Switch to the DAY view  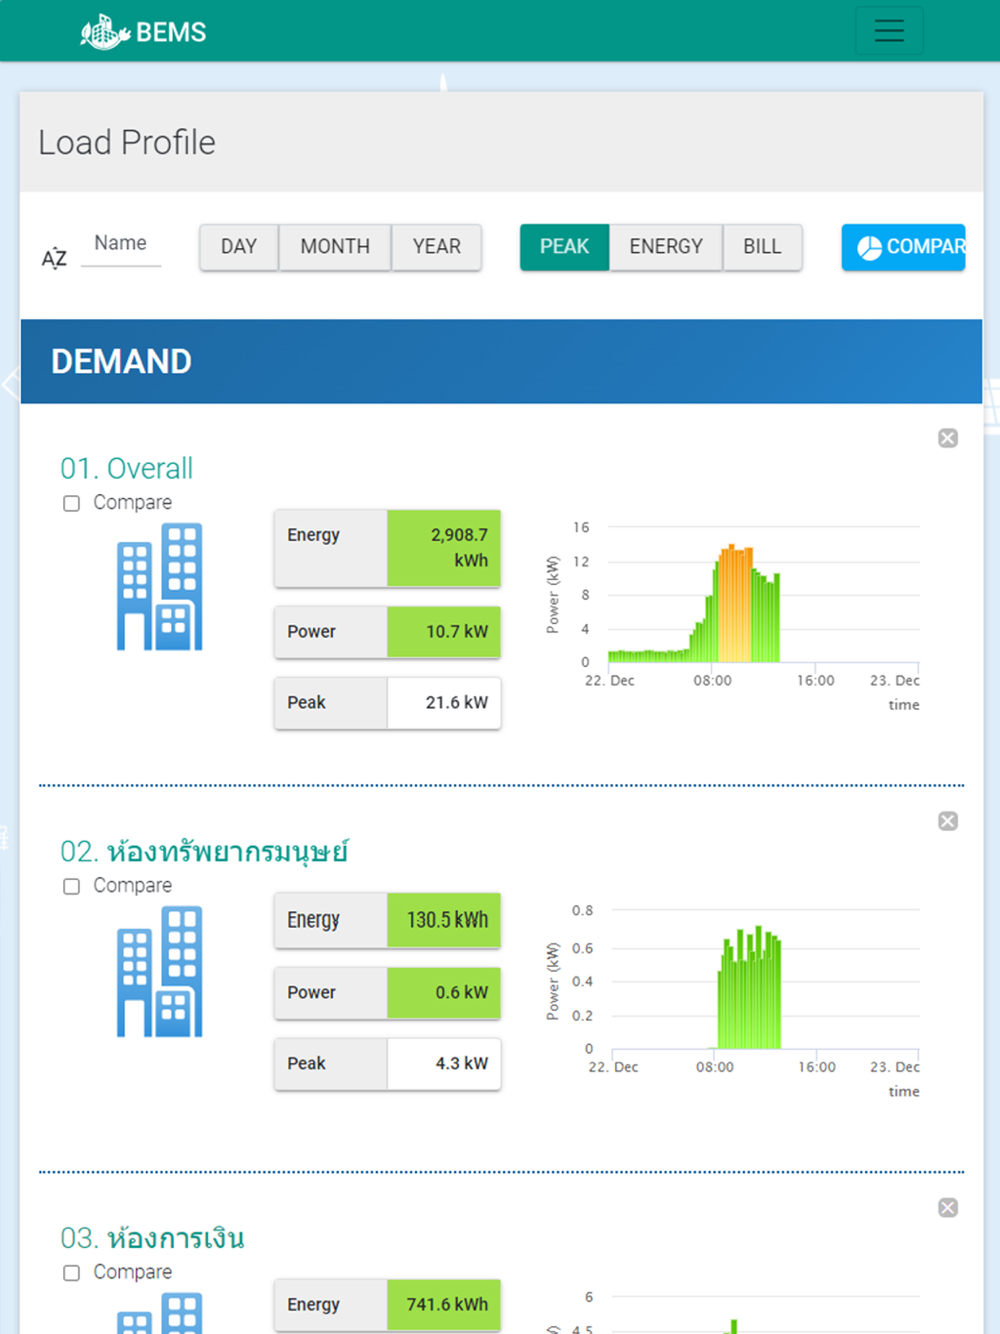pos(239,247)
